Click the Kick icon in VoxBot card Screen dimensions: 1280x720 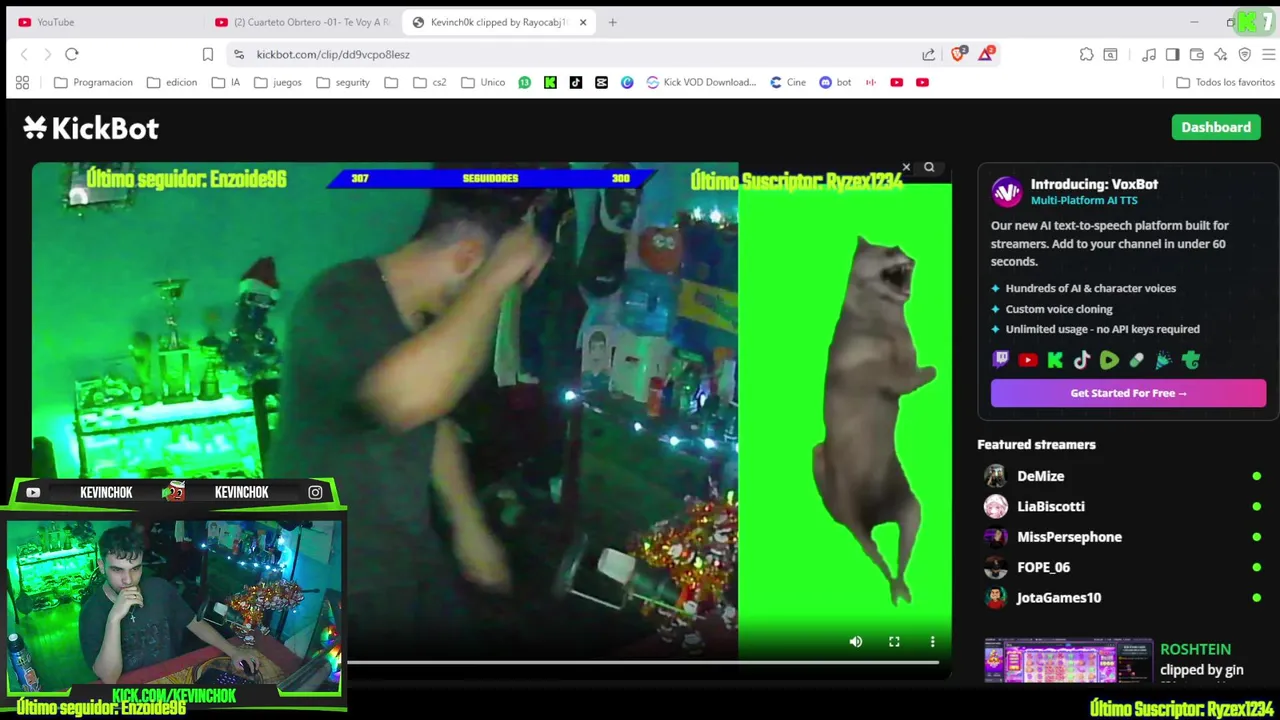(x=1055, y=360)
